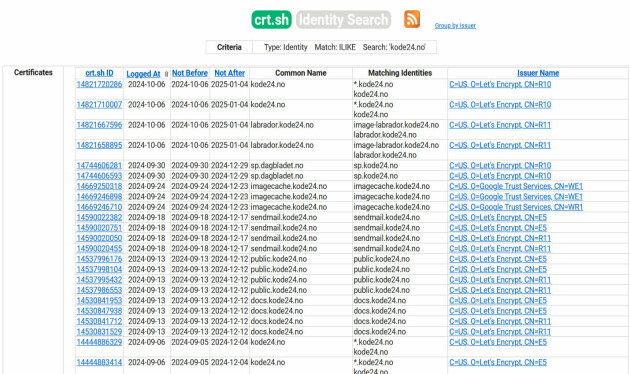Open certificate ID 14444886329

tap(99, 342)
